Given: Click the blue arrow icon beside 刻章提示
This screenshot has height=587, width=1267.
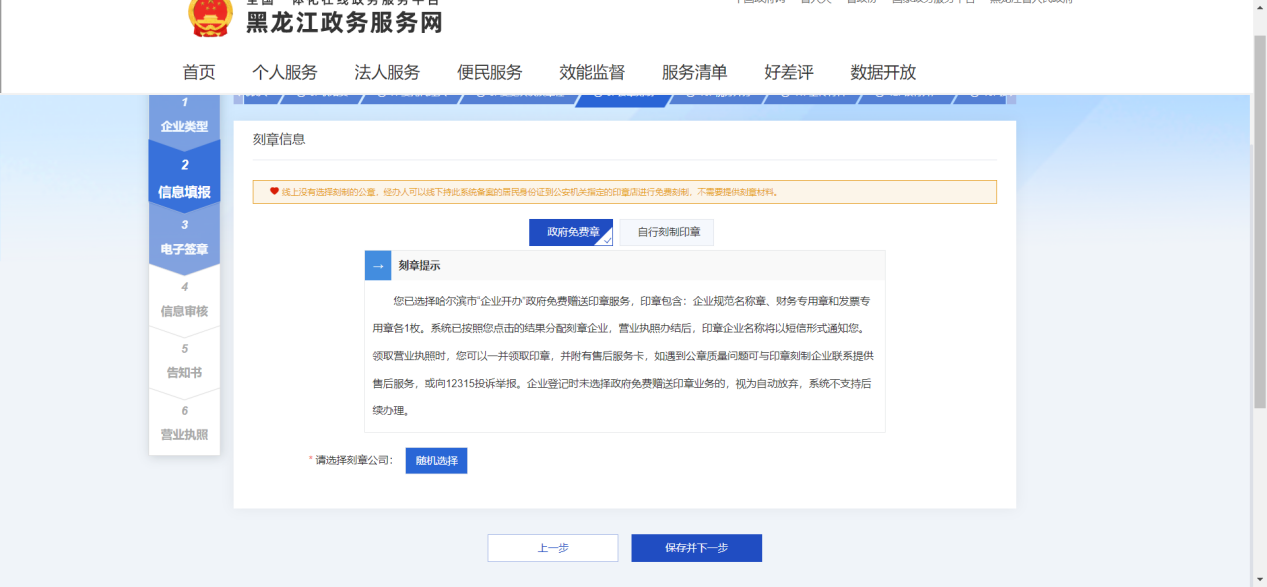Looking at the screenshot, I should pos(378,266).
